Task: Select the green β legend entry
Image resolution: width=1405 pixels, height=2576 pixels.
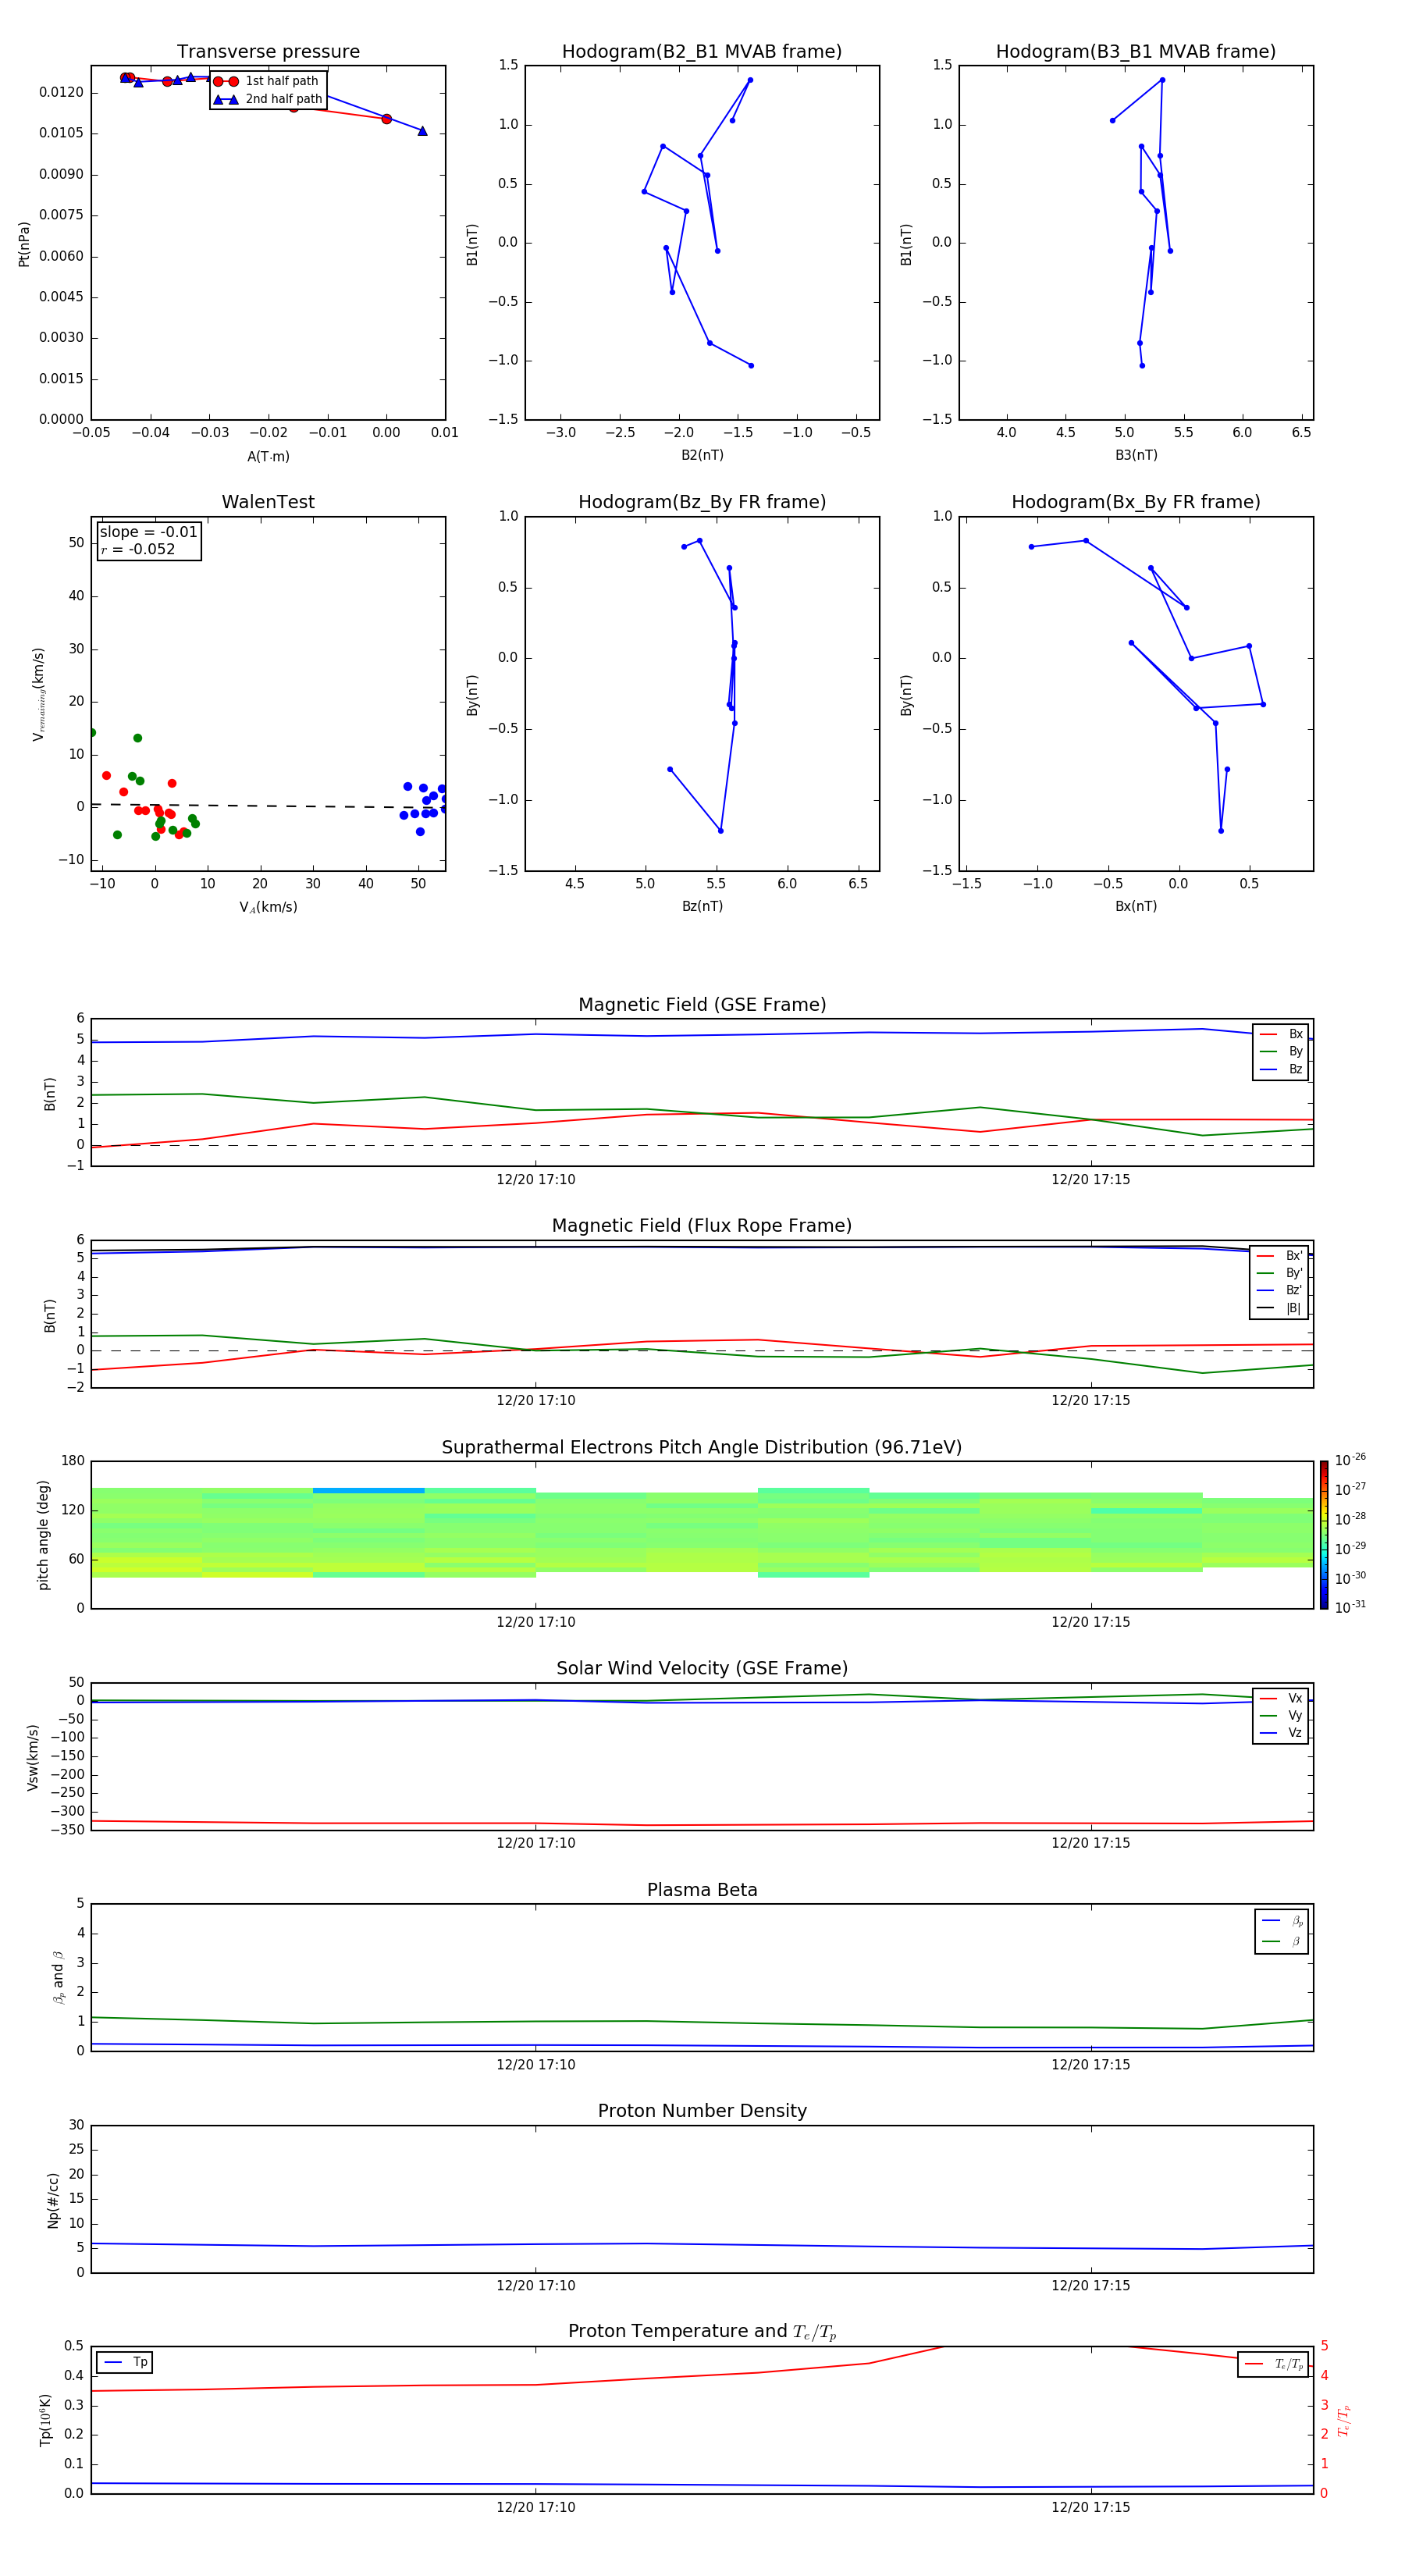Action: (1282, 1942)
